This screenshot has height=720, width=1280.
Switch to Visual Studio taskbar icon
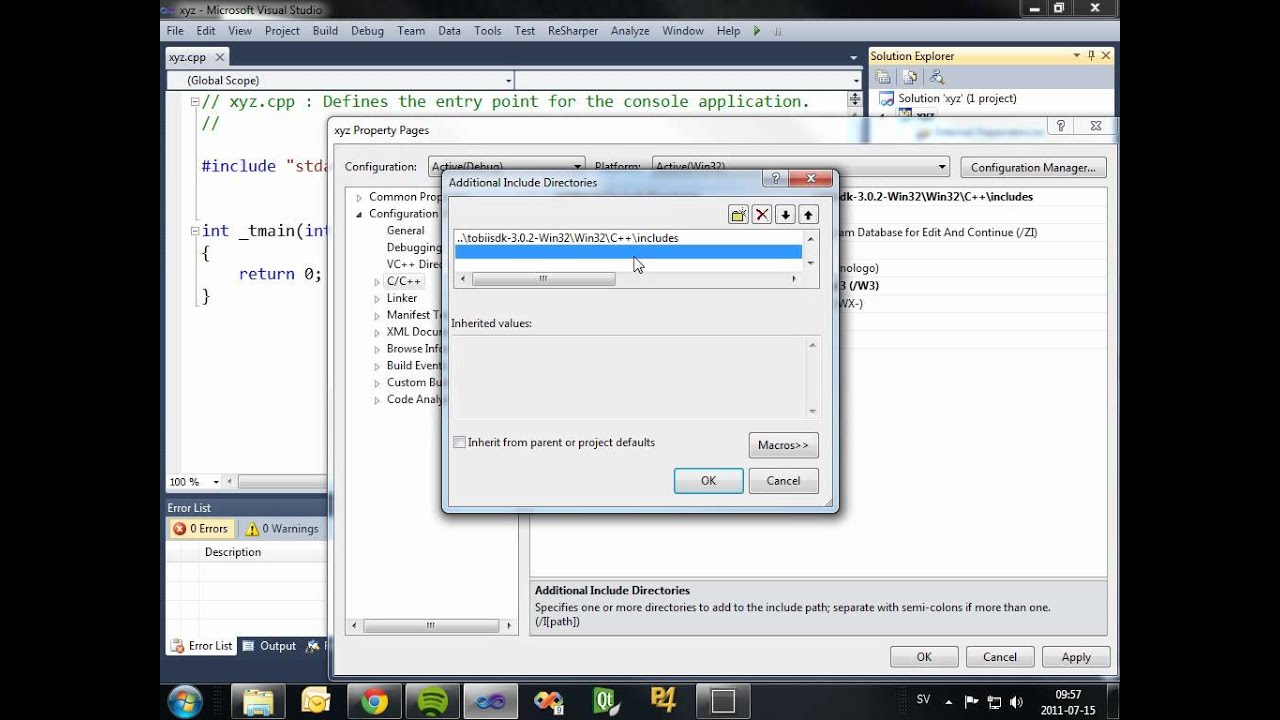(490, 701)
